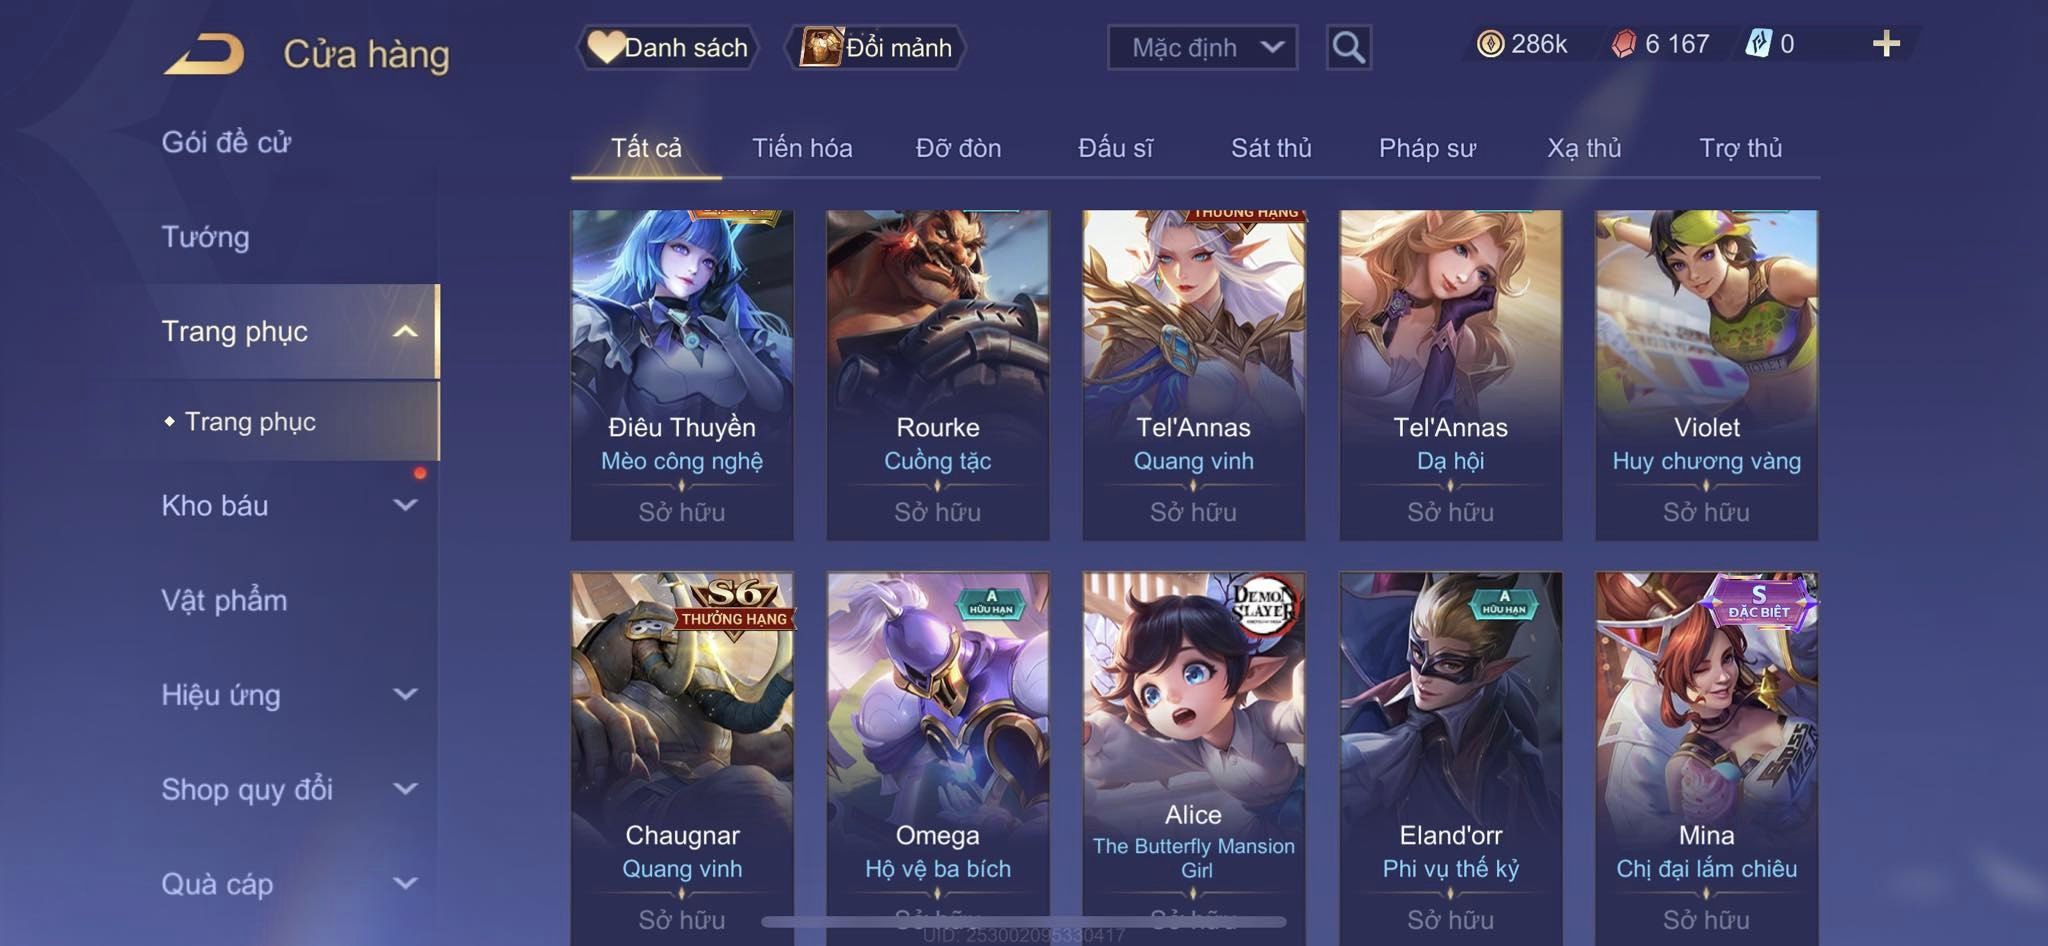This screenshot has height=946, width=2048.
Task: Expand the Hiệu ứng sidebar section
Action: click(405, 694)
